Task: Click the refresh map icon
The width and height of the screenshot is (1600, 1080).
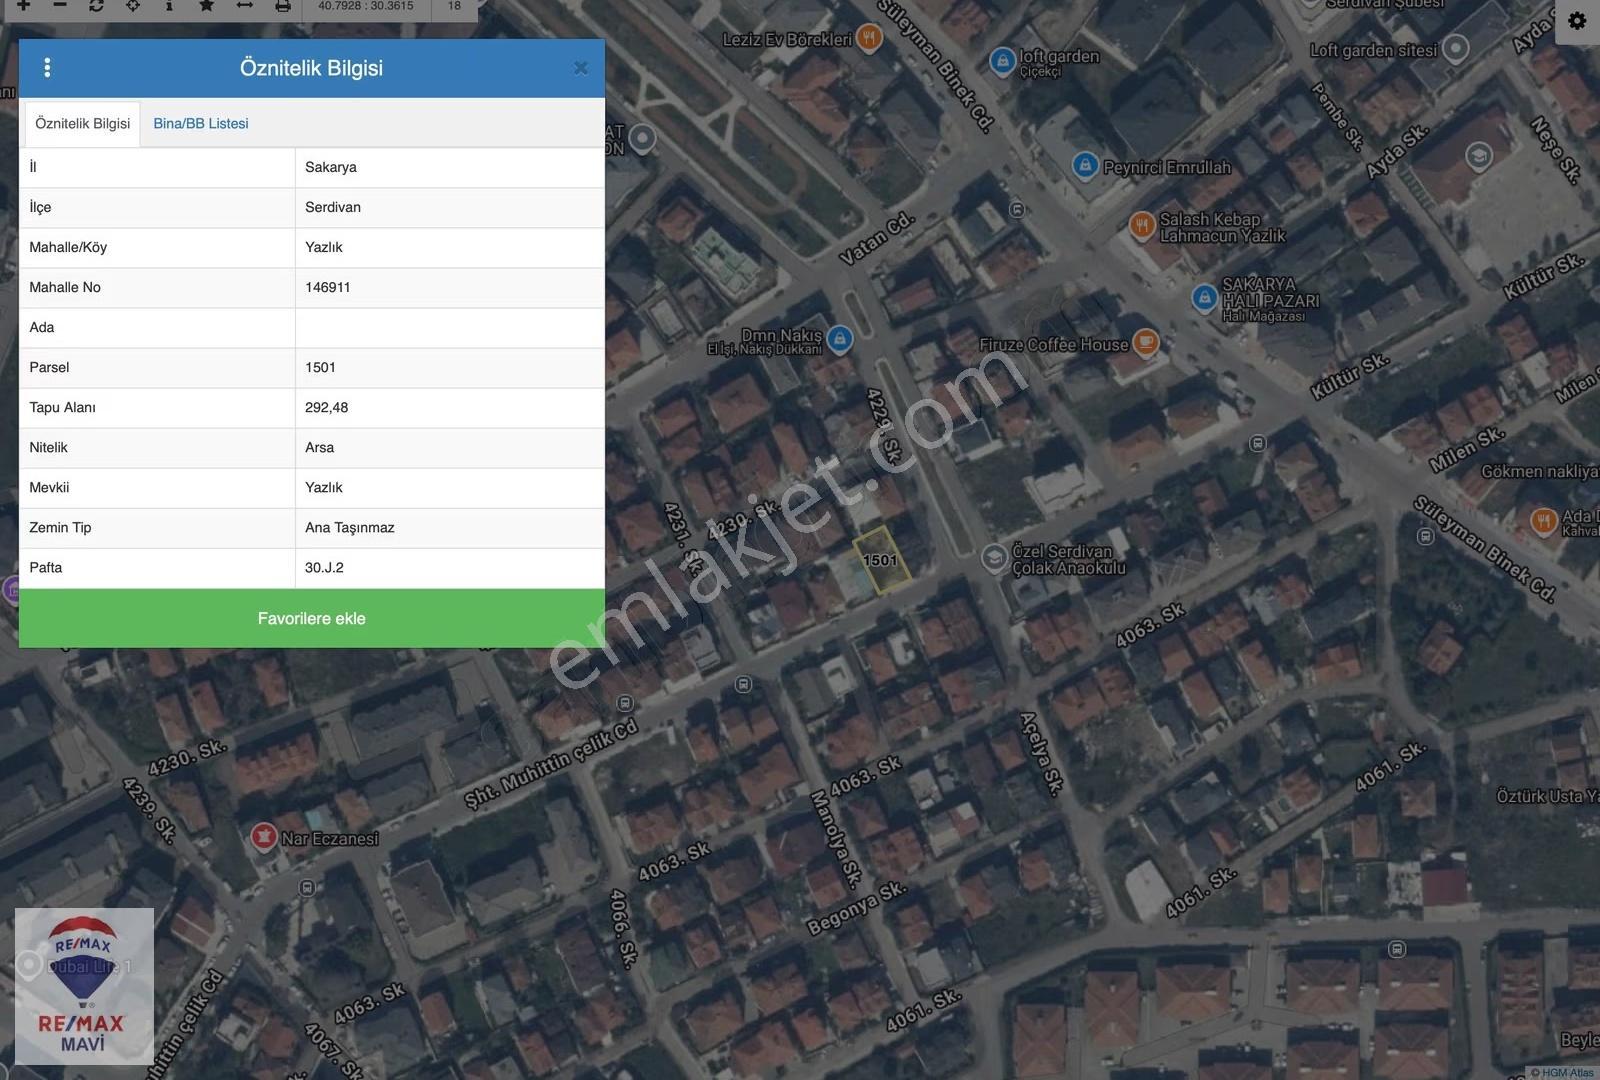Action: (x=96, y=6)
